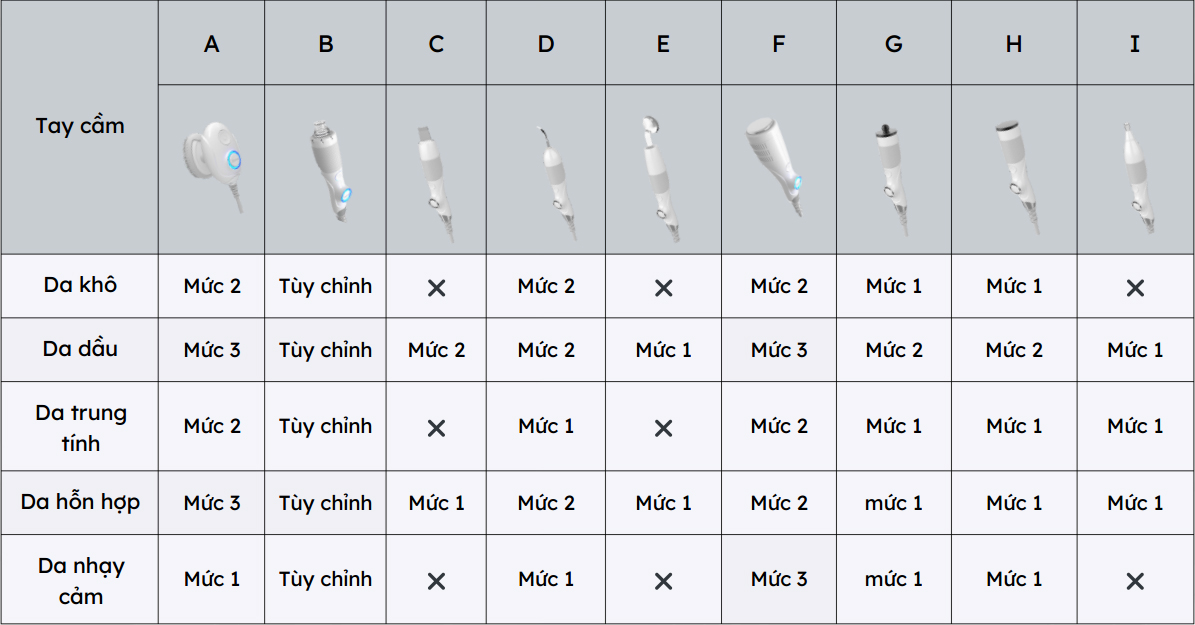This screenshot has width=1195, height=625.
Task: Click X mark for Da nhạy cảm column E
Action: click(663, 581)
